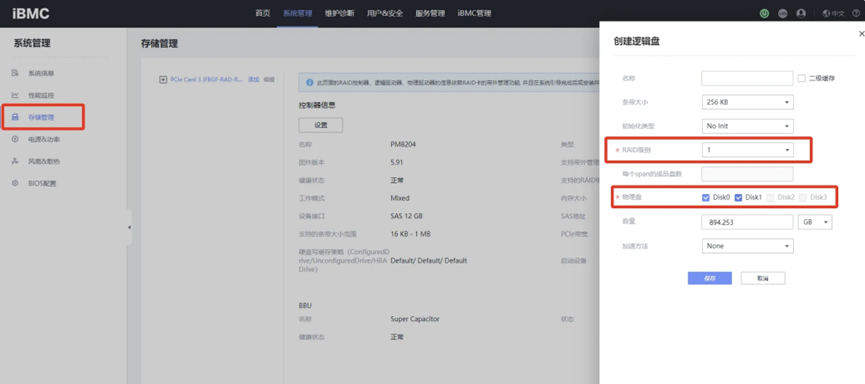Click the blue info icon in notice banner
This screenshot has height=384, width=865.
(309, 82)
